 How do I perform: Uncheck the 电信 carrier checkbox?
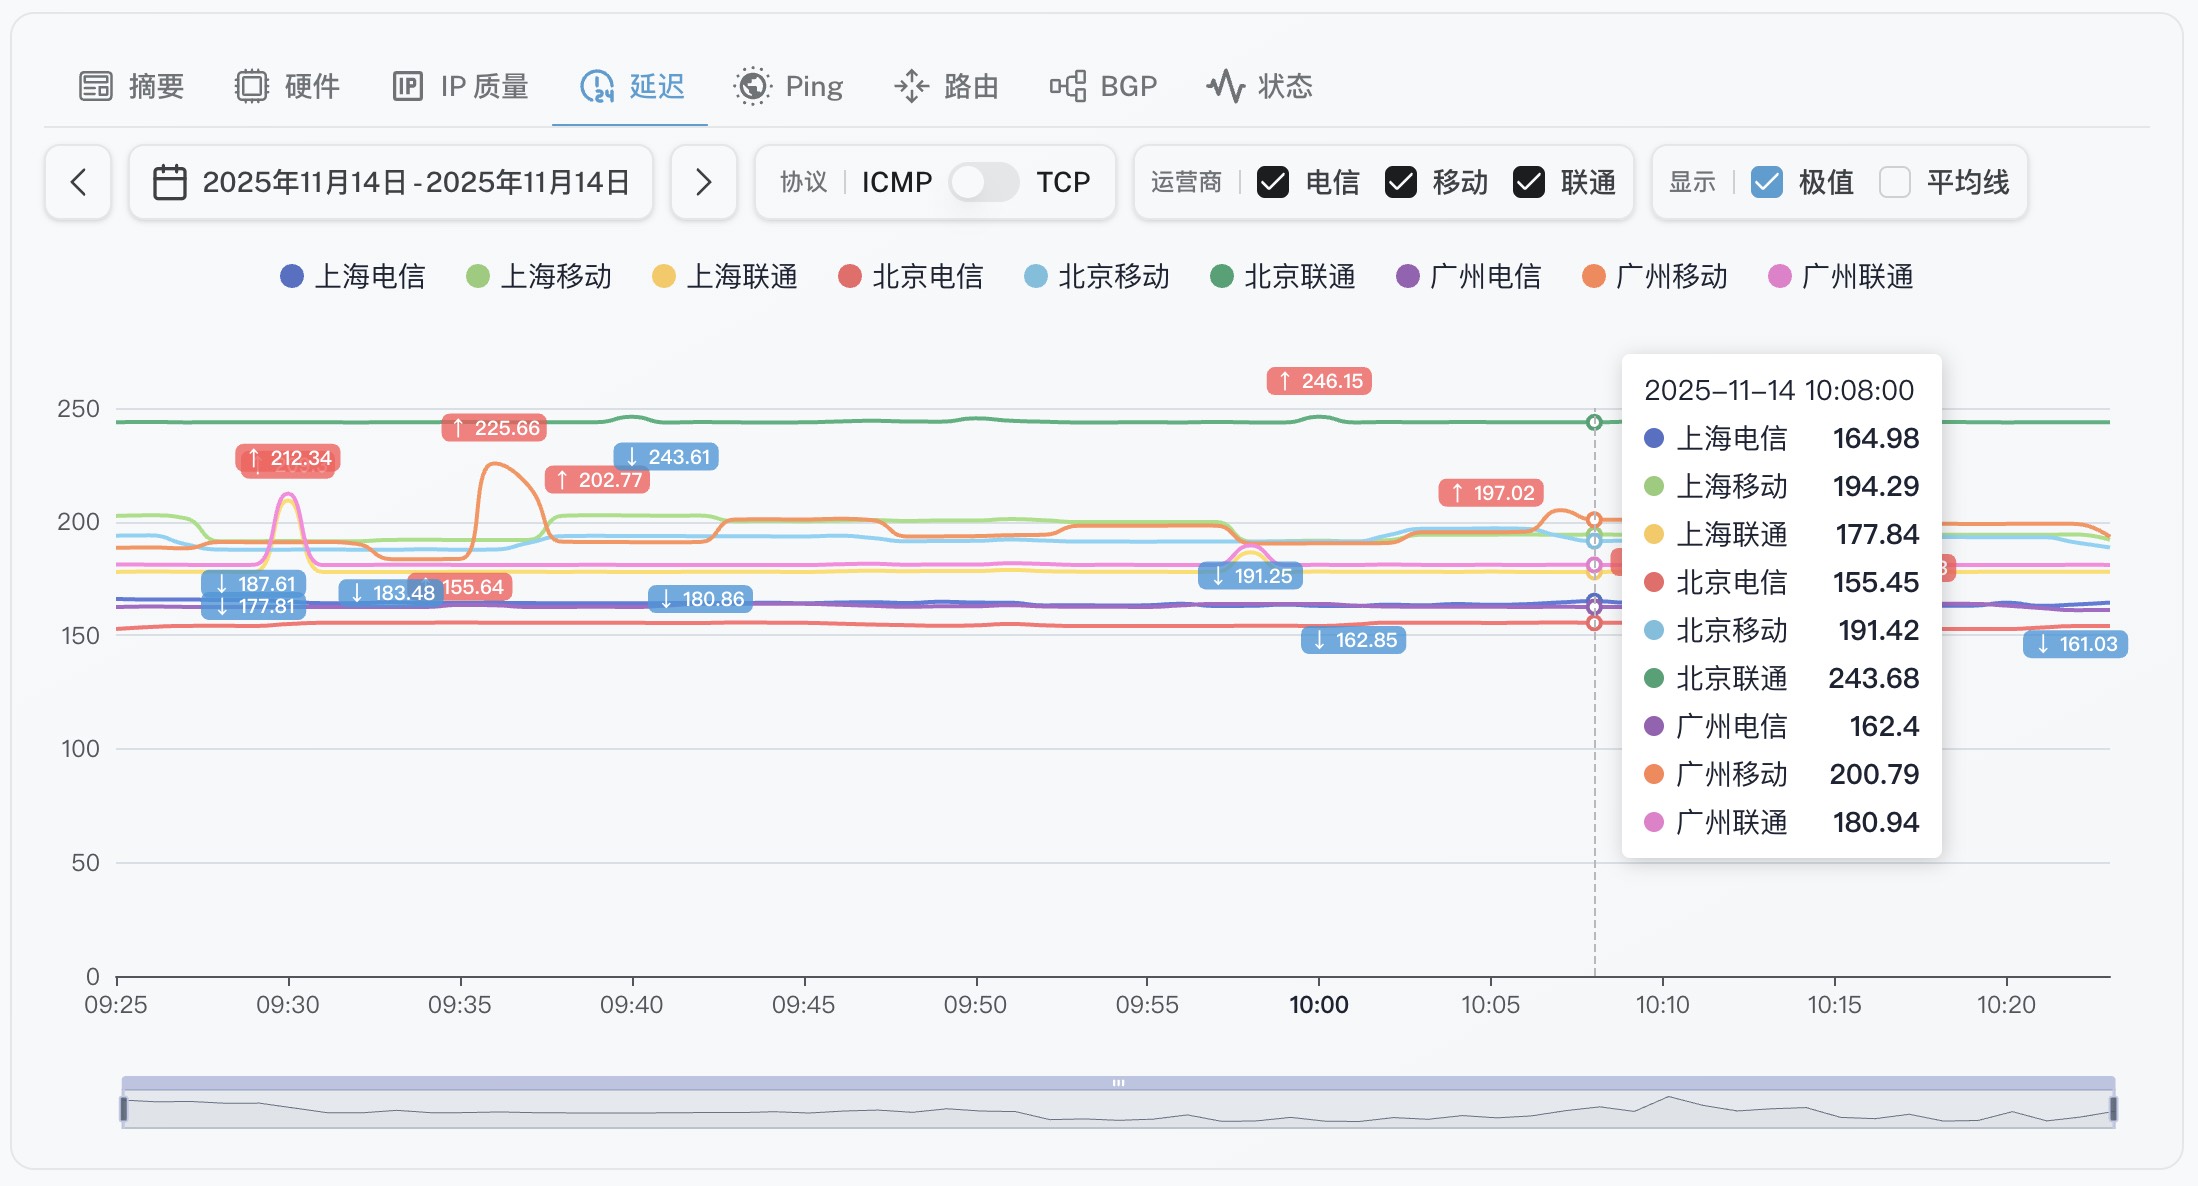(1272, 182)
